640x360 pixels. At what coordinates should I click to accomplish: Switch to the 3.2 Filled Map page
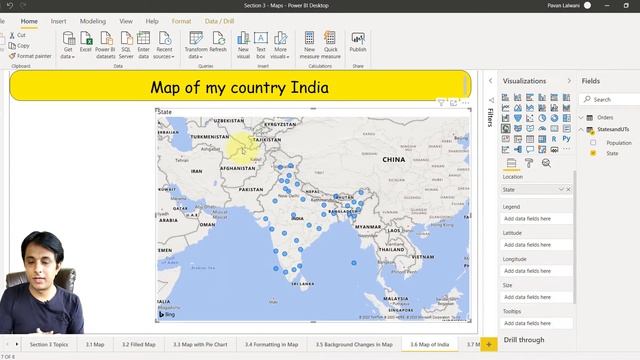click(139, 344)
